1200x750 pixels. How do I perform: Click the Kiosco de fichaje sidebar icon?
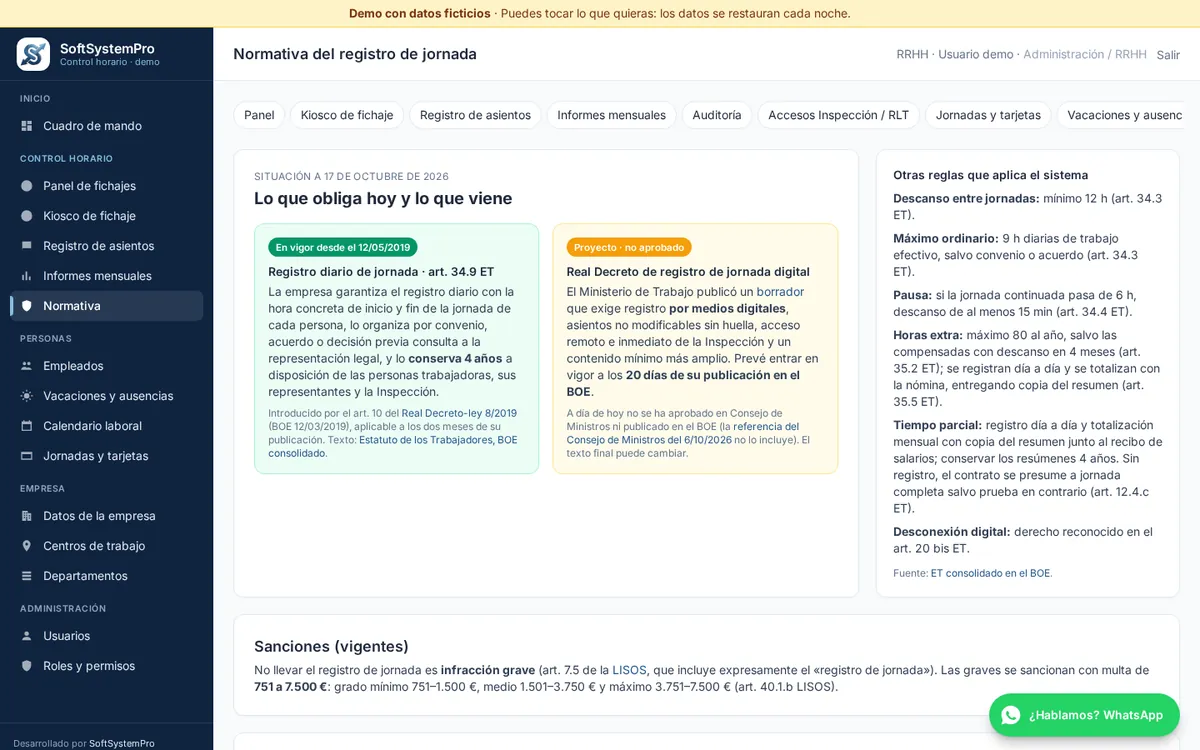point(27,216)
